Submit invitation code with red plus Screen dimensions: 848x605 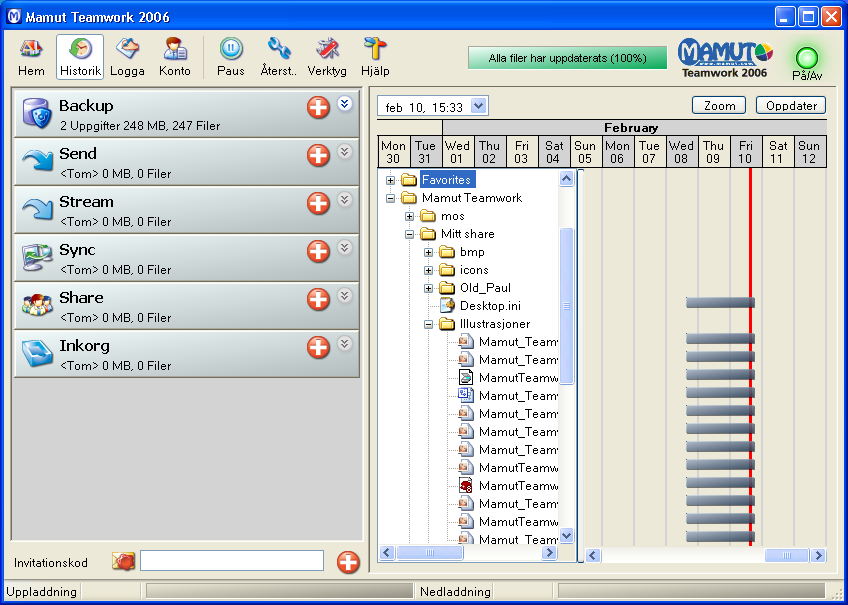(348, 562)
